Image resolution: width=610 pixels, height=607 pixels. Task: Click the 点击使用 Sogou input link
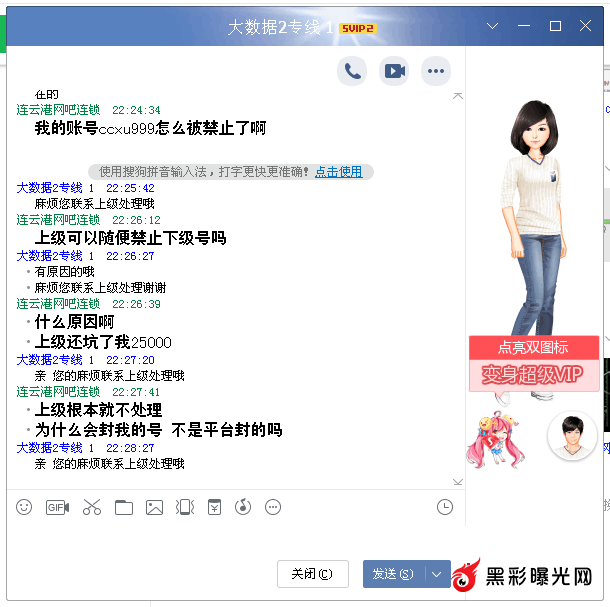tap(339, 172)
